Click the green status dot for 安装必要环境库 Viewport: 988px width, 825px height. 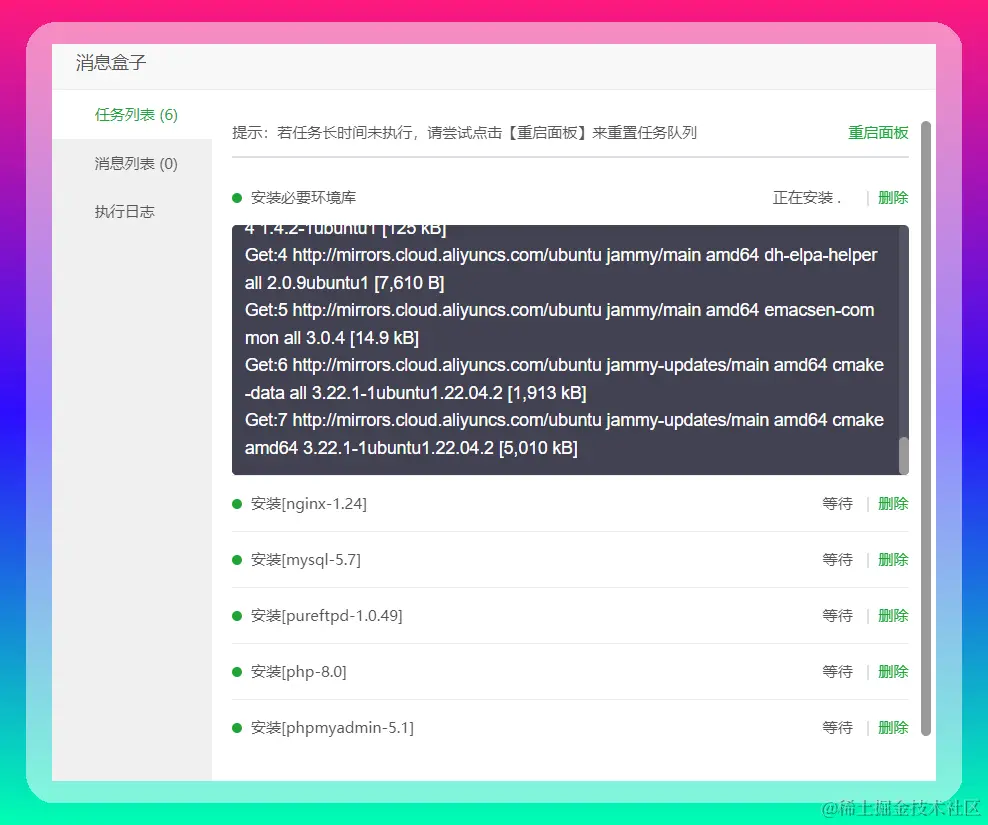[x=237, y=199]
